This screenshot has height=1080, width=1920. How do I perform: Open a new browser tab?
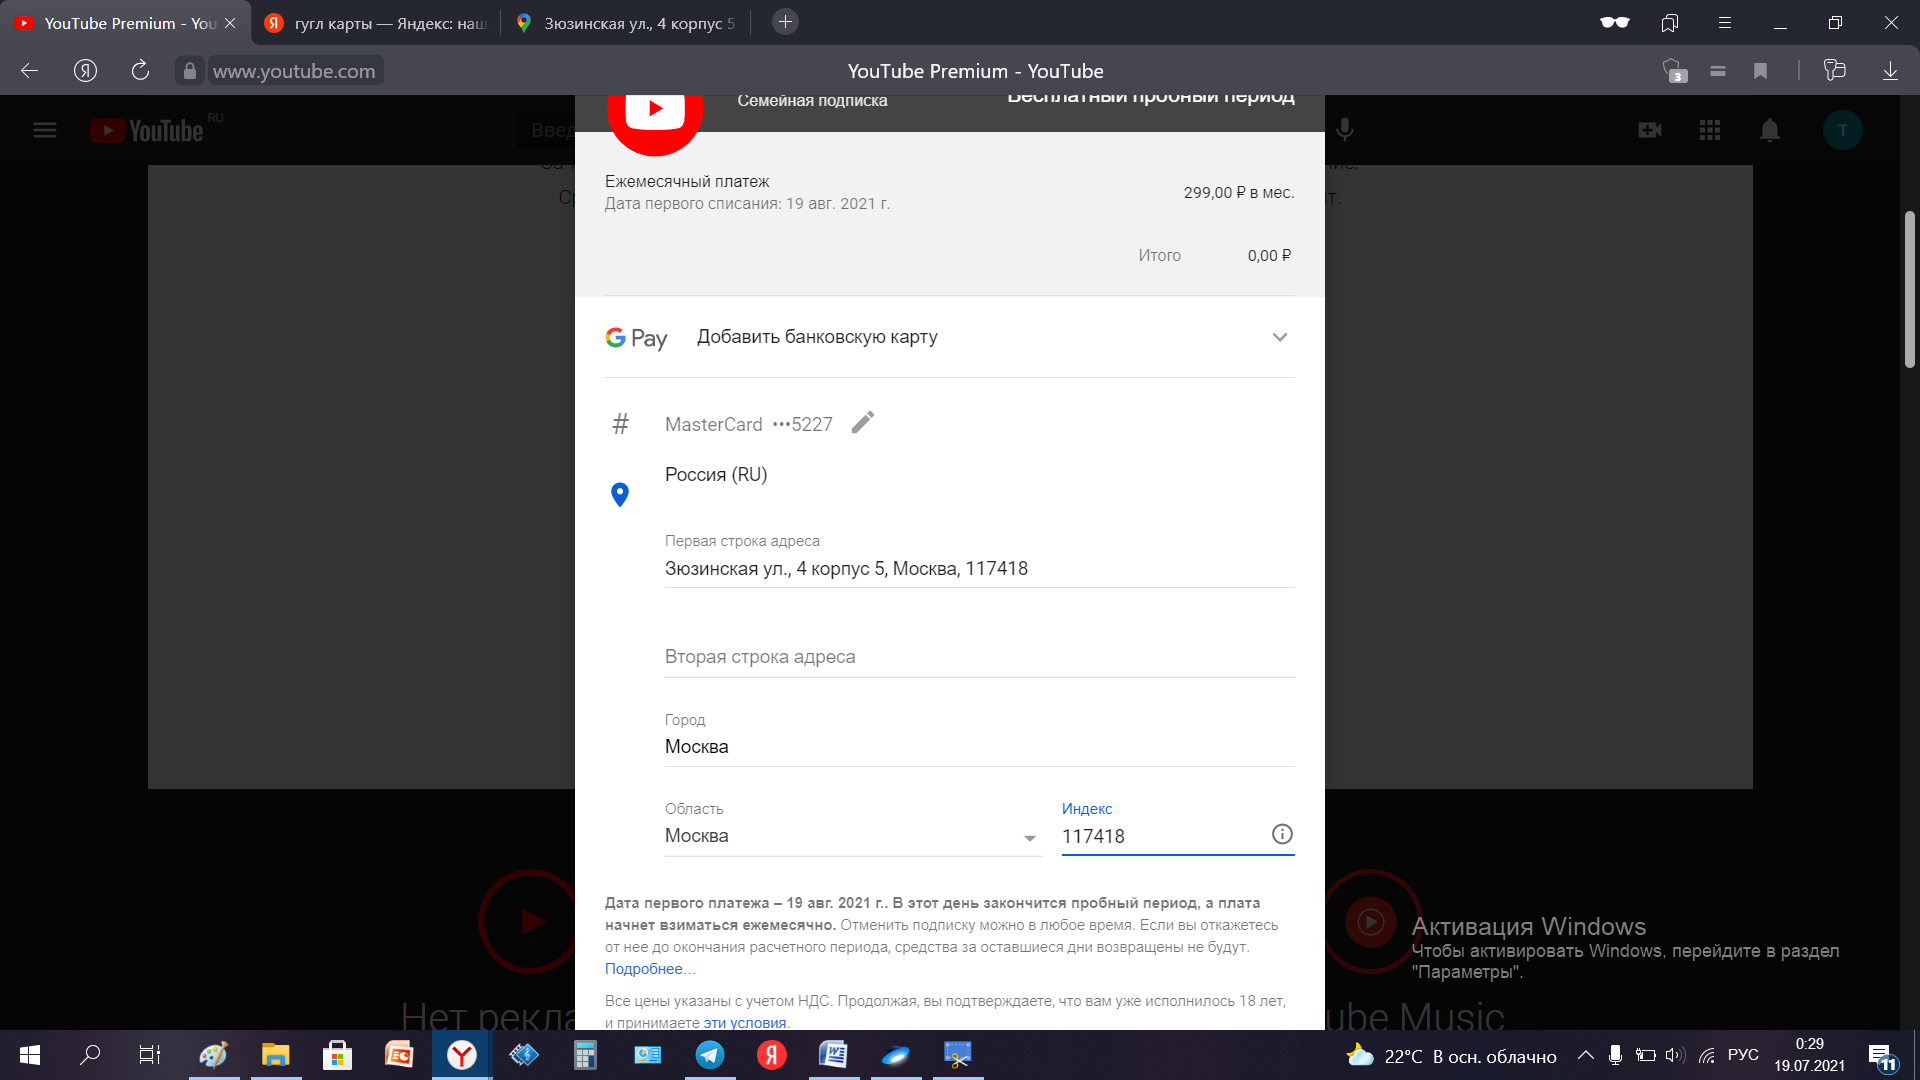point(785,22)
